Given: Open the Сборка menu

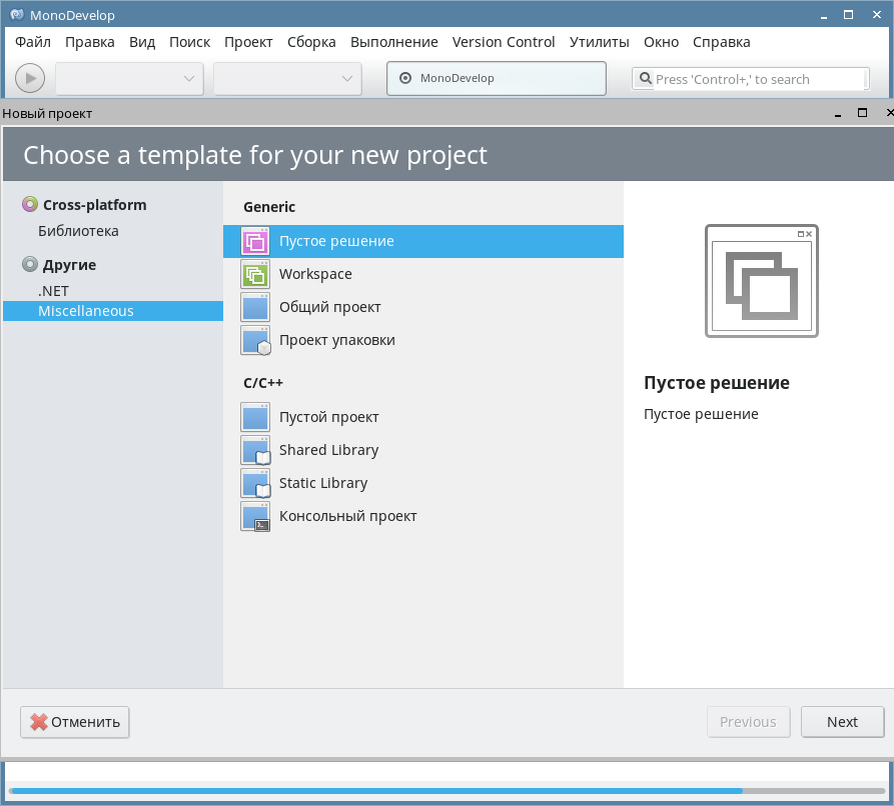Looking at the screenshot, I should [x=311, y=42].
